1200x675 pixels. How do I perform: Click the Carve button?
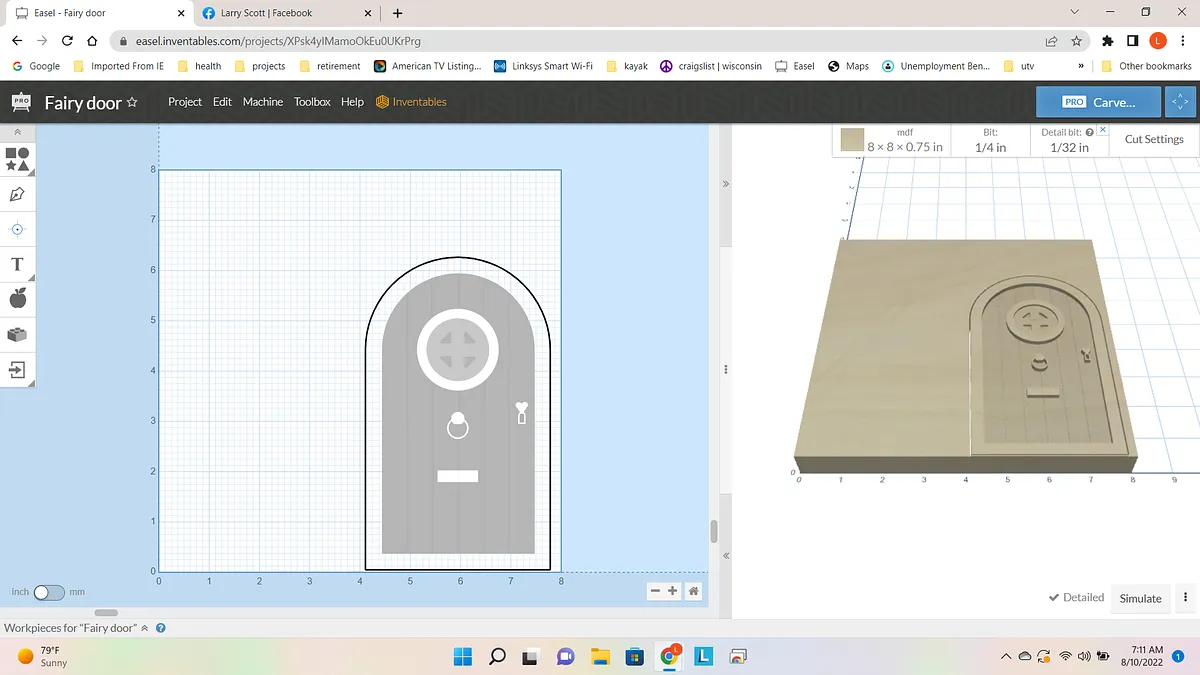pos(1098,102)
